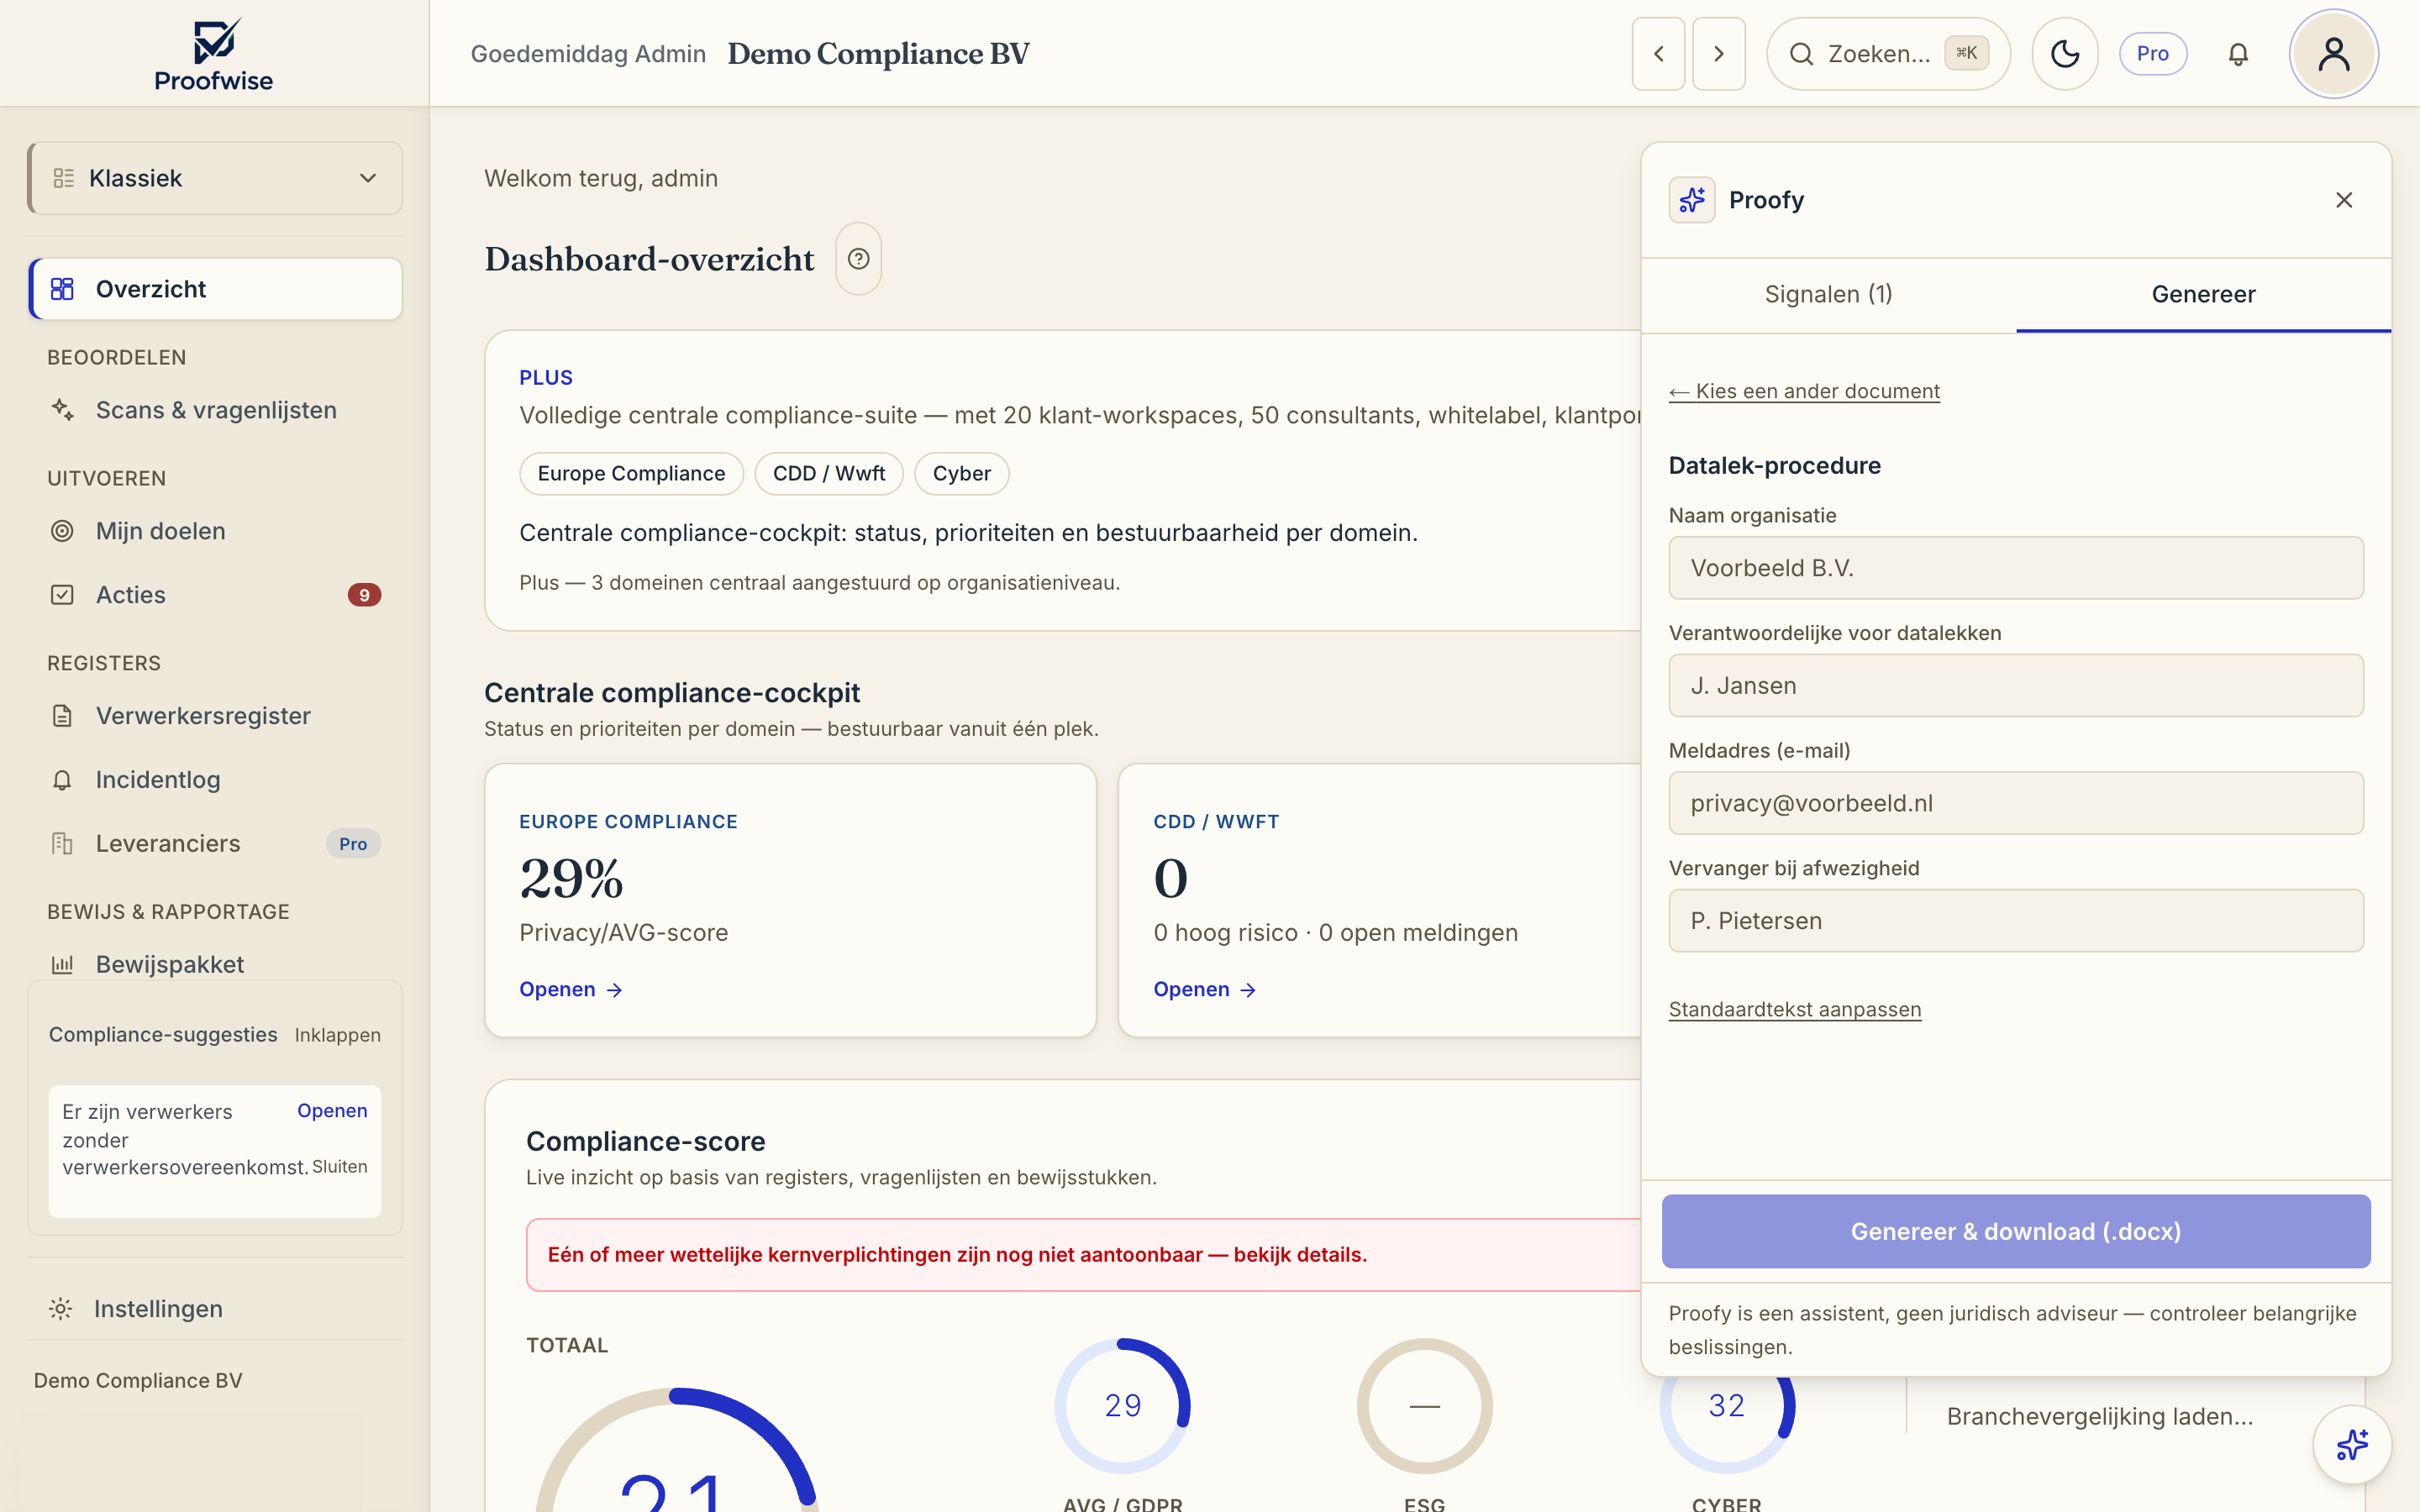
Task: Open Bewijspakket in sidebar
Action: click(215, 964)
